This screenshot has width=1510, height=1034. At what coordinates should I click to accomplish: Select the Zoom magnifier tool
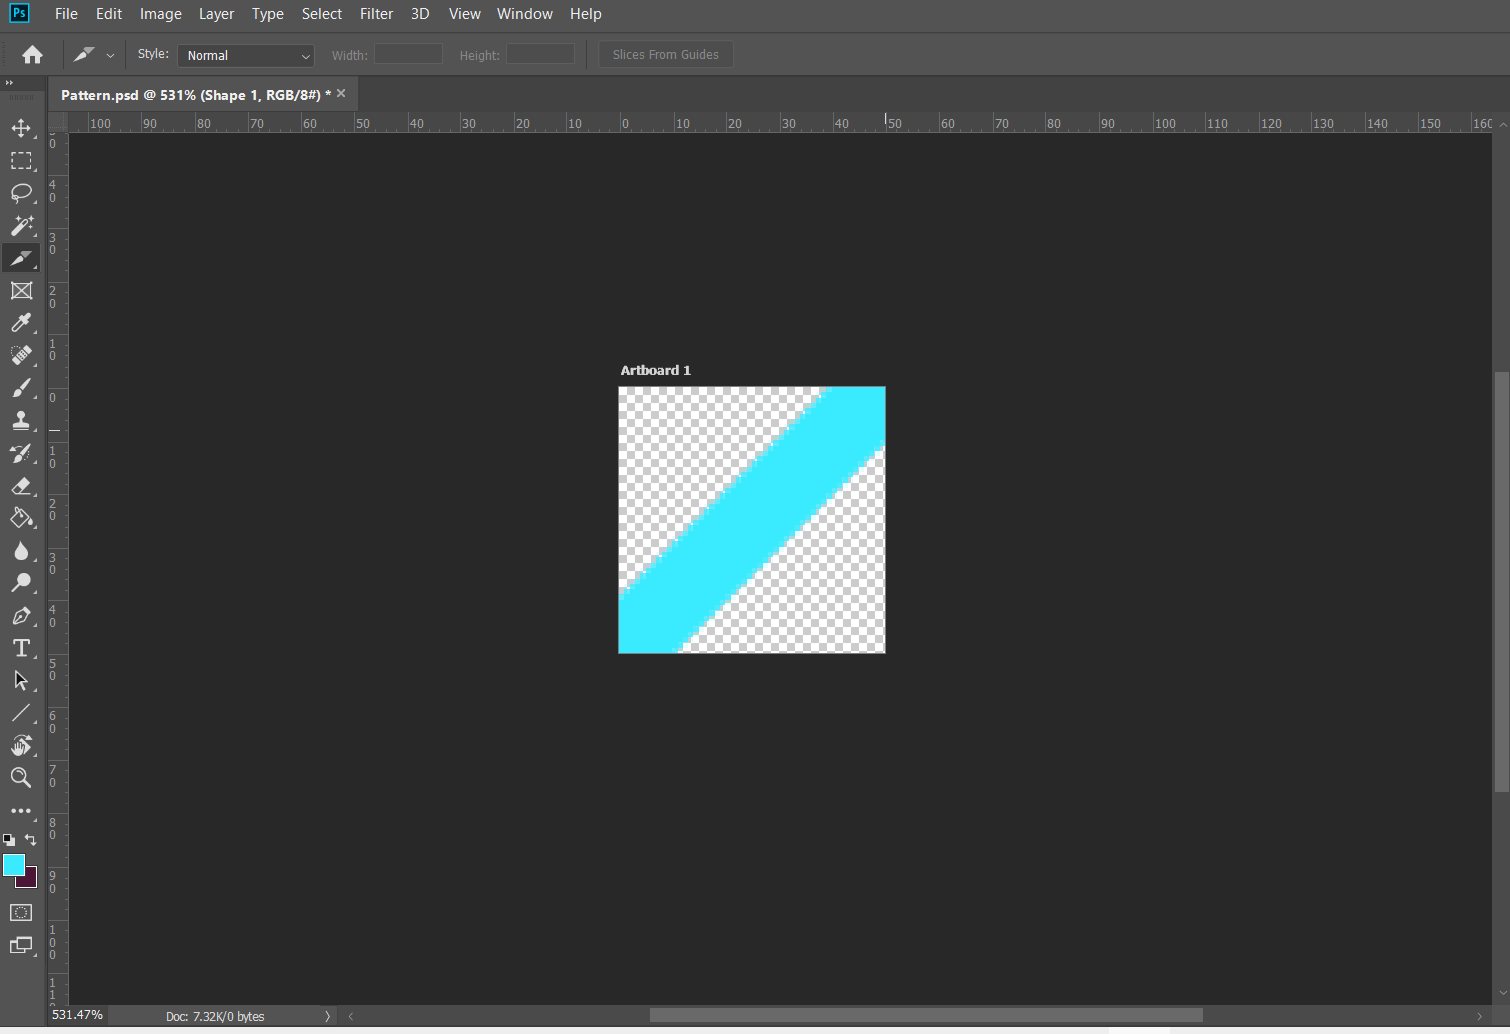21,778
